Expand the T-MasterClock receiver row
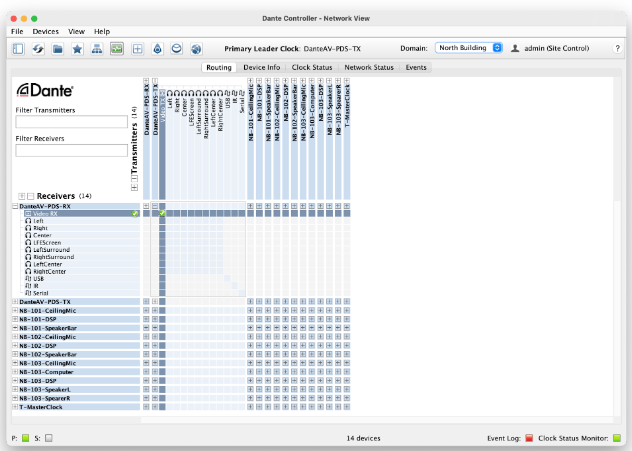Viewport: 632px width, 451px height. coord(15,407)
